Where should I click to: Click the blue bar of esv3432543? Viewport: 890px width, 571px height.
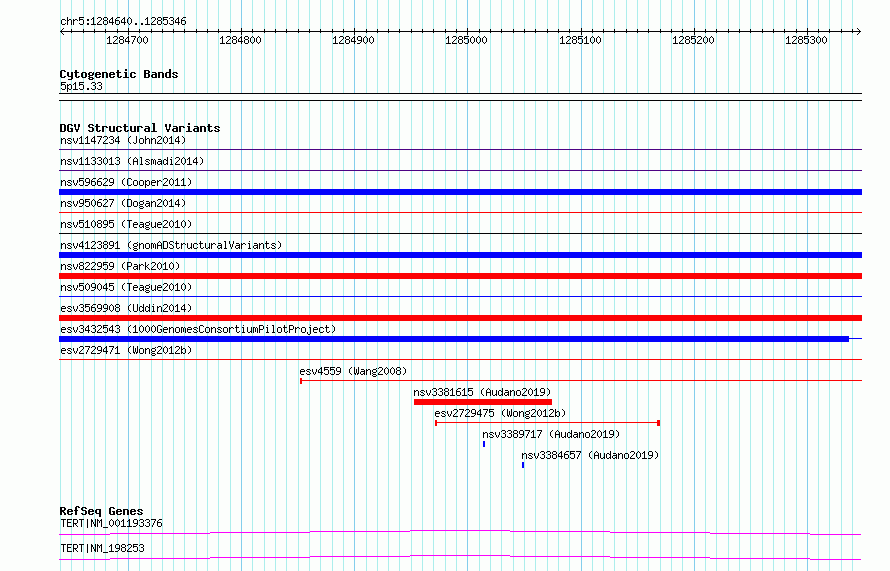click(454, 339)
